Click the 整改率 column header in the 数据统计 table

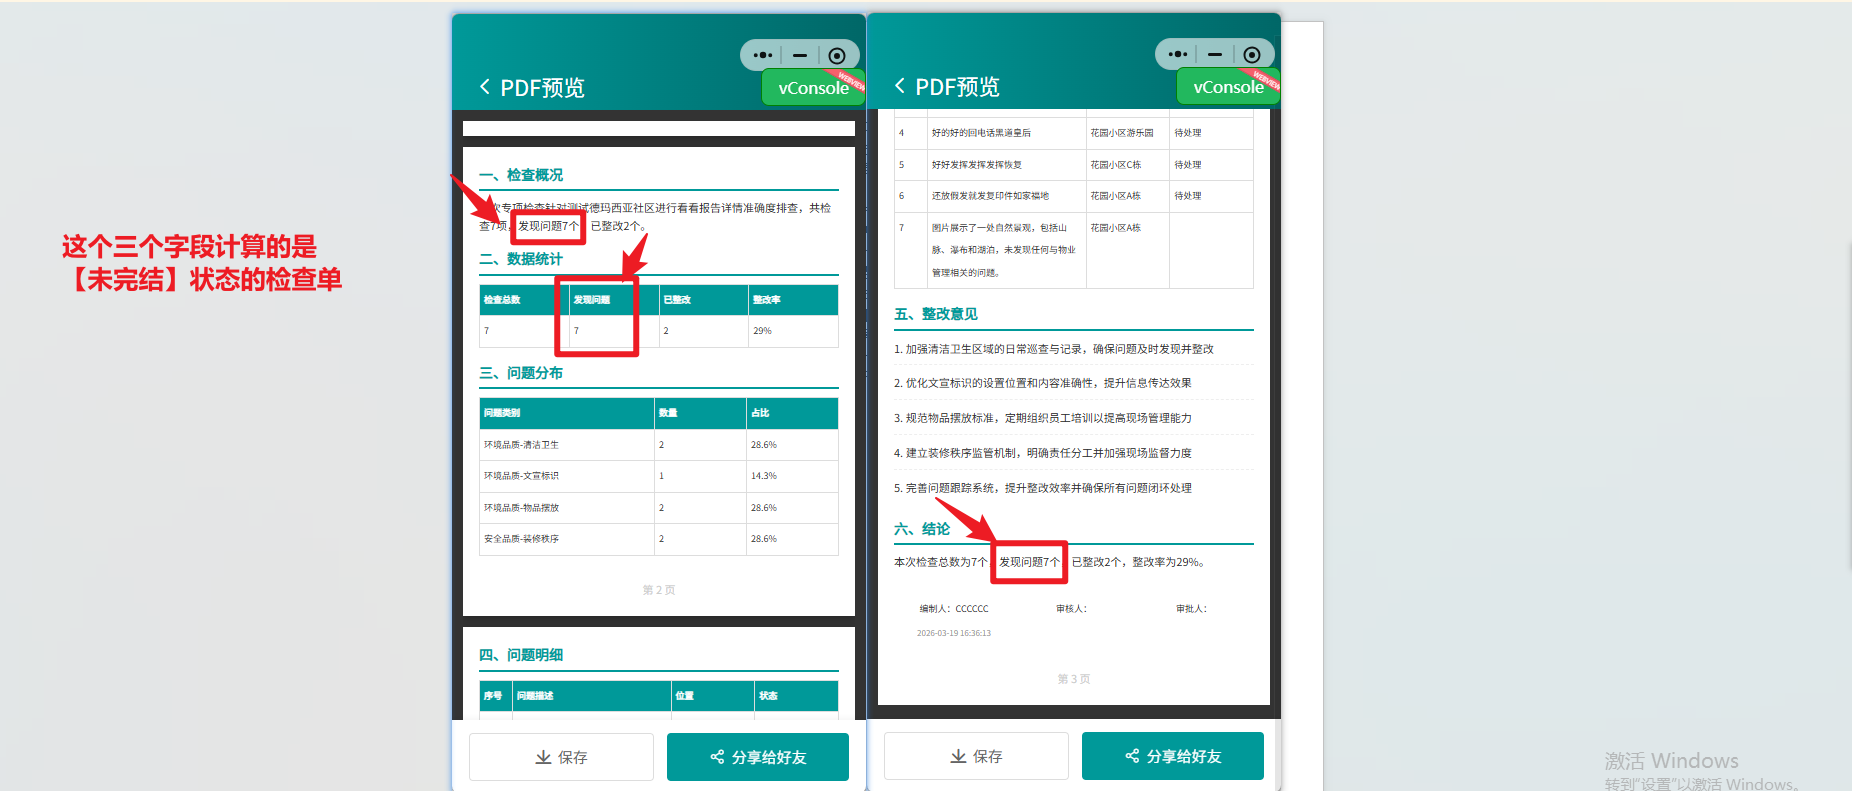(x=767, y=300)
